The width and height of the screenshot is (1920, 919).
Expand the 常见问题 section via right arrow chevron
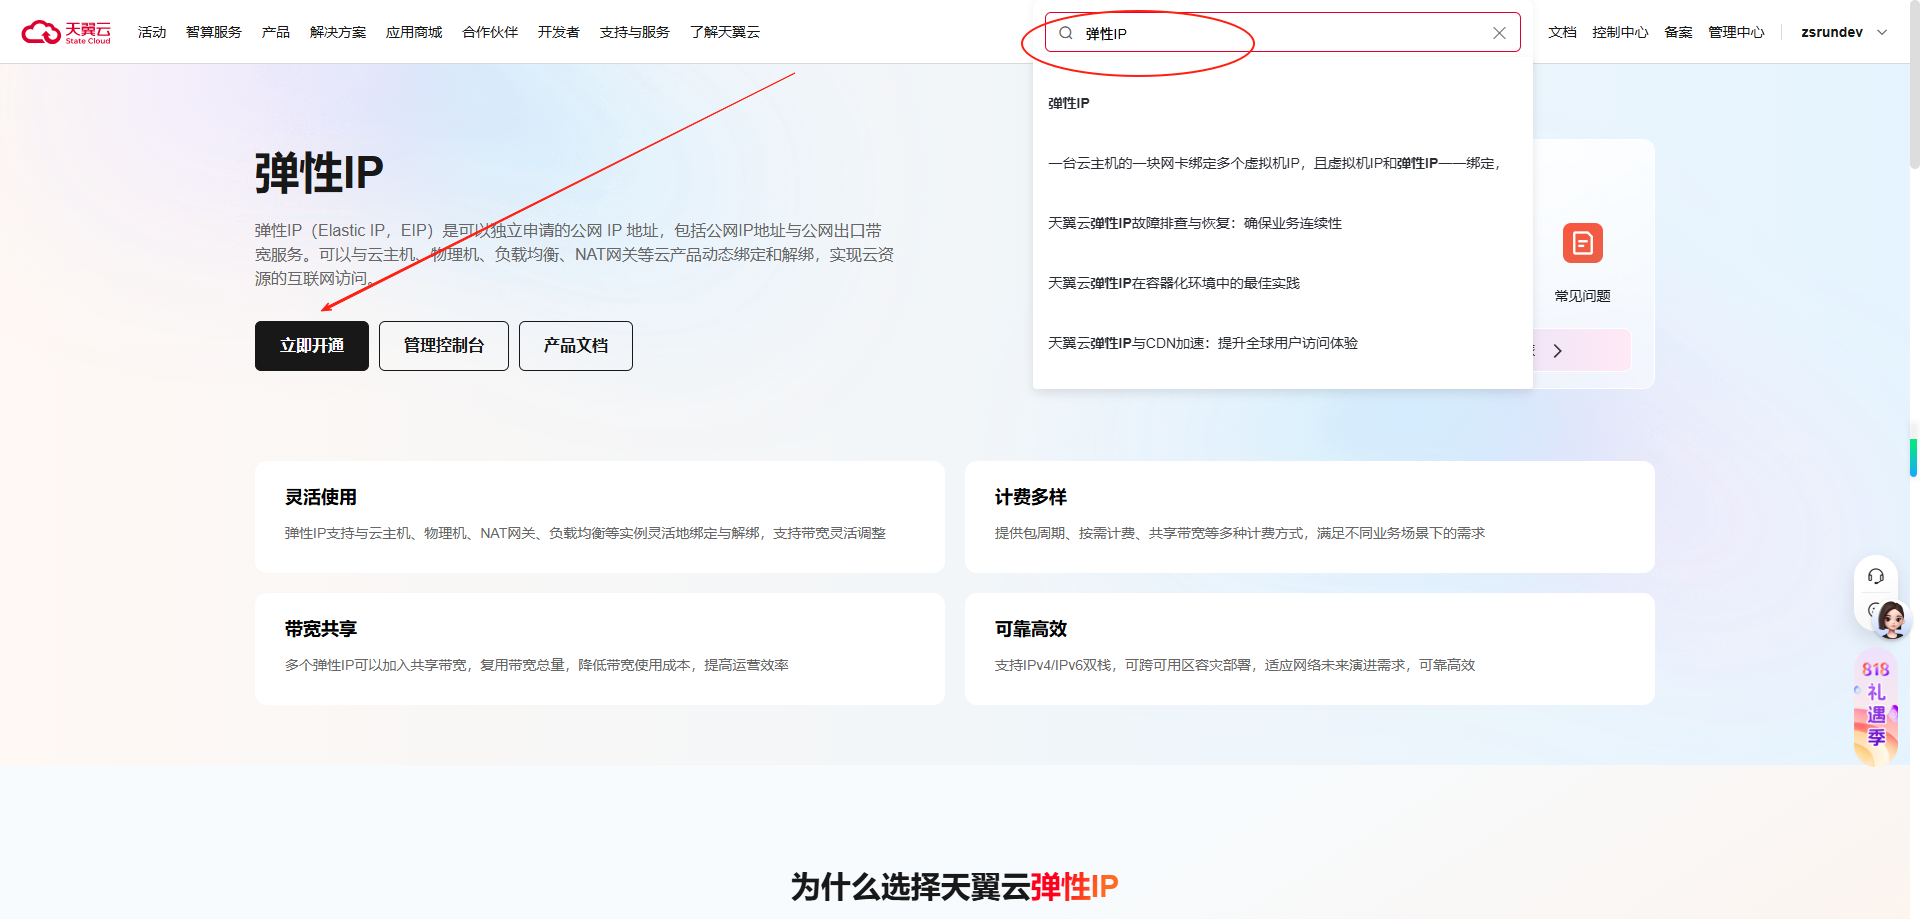point(1557,350)
